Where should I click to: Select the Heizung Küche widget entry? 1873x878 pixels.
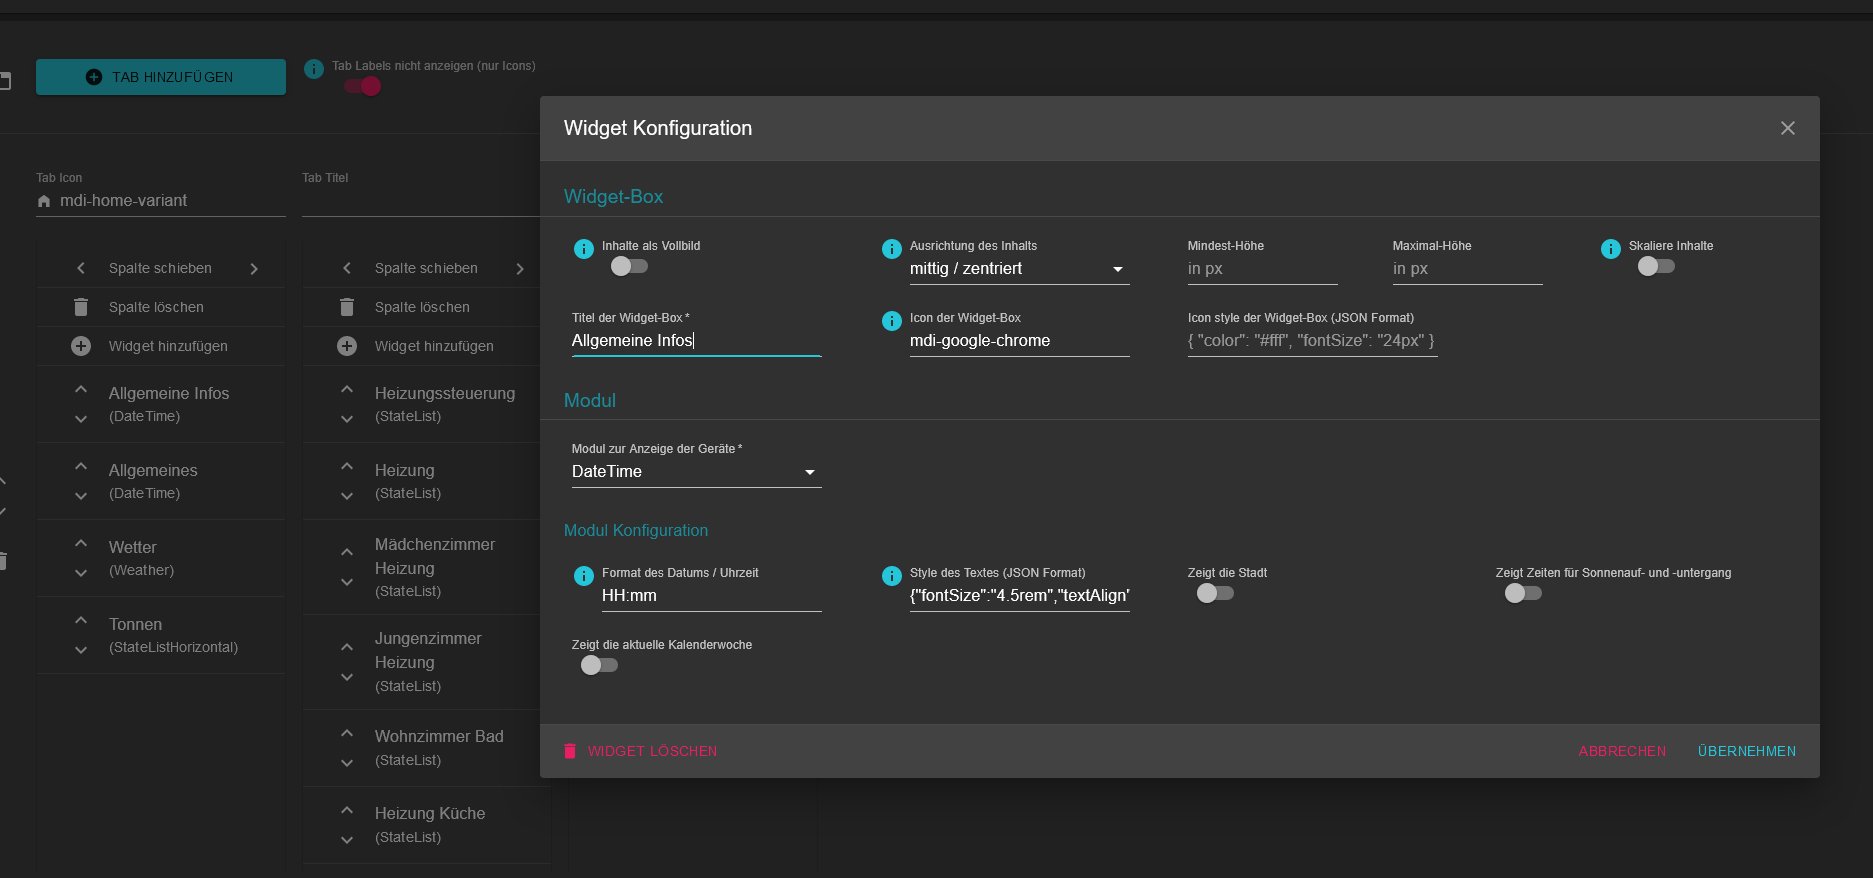(x=426, y=825)
